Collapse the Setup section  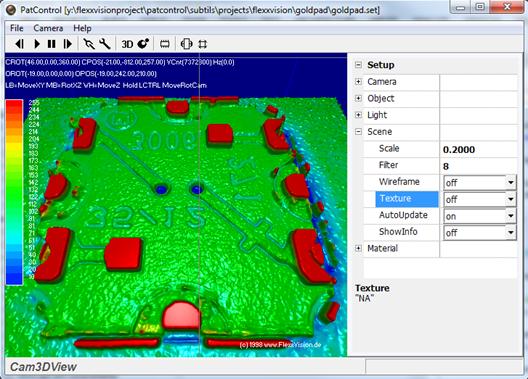pyautogui.click(x=358, y=65)
